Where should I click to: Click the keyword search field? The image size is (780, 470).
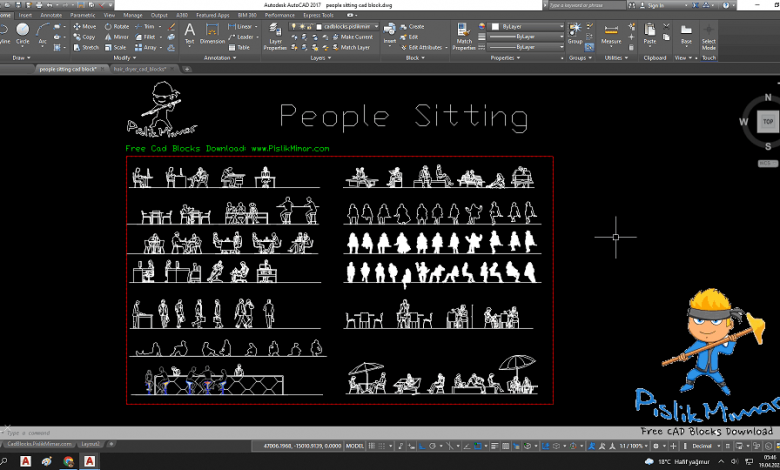pos(586,5)
